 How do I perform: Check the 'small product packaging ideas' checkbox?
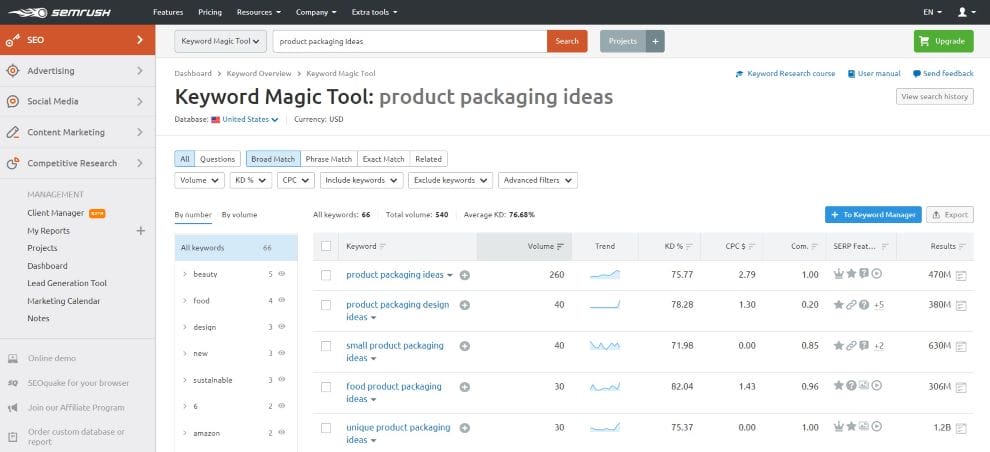(x=326, y=346)
